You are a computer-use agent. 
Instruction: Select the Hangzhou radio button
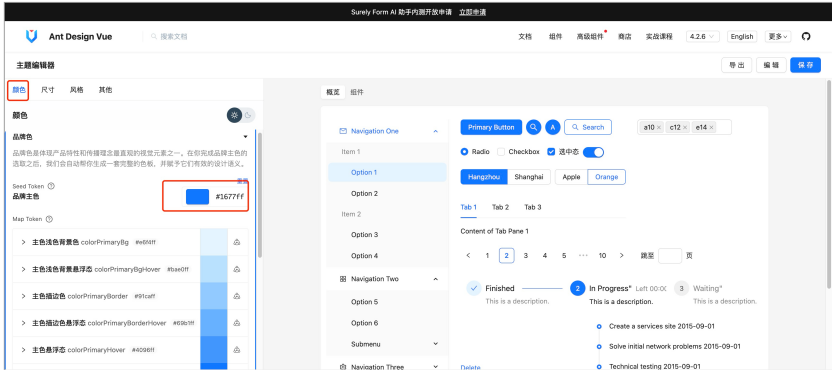point(484,177)
